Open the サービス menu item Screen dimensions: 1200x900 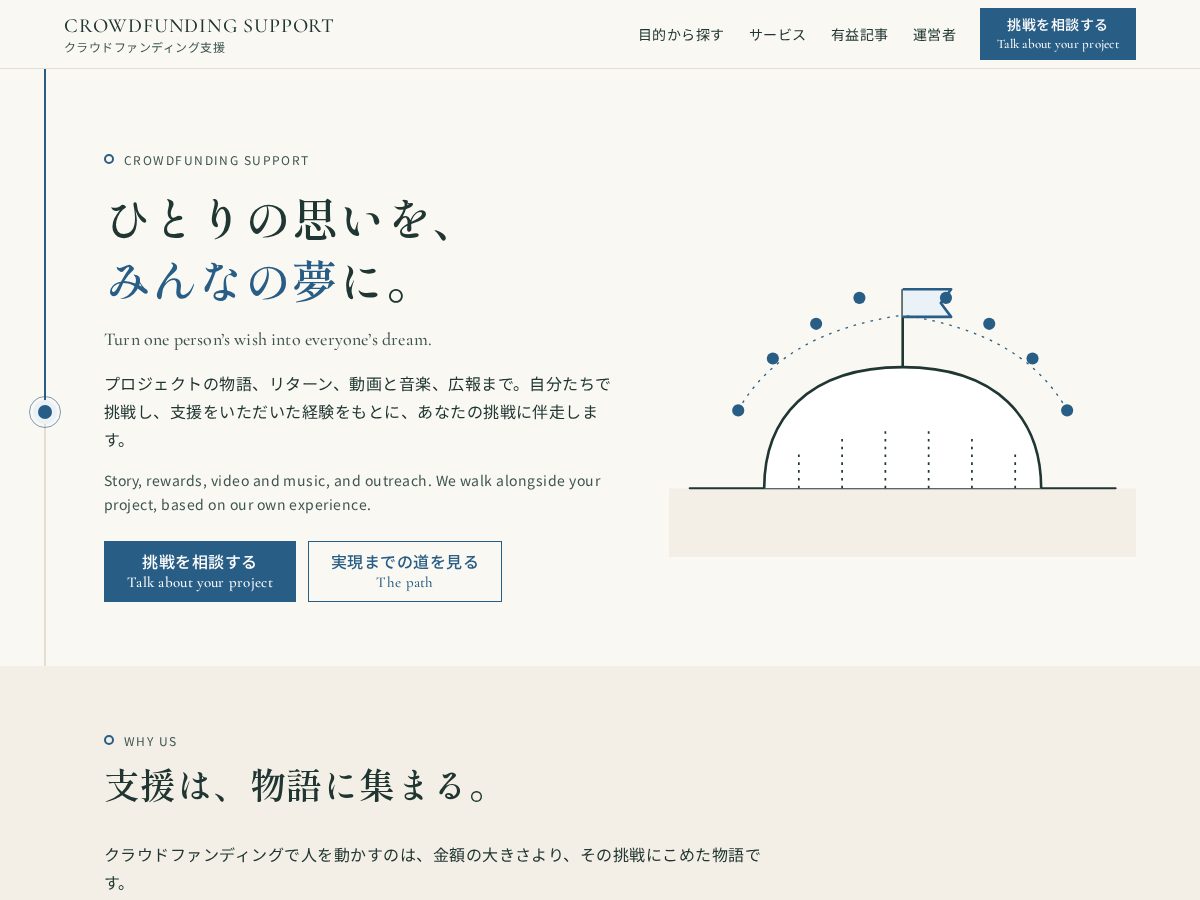pos(777,35)
